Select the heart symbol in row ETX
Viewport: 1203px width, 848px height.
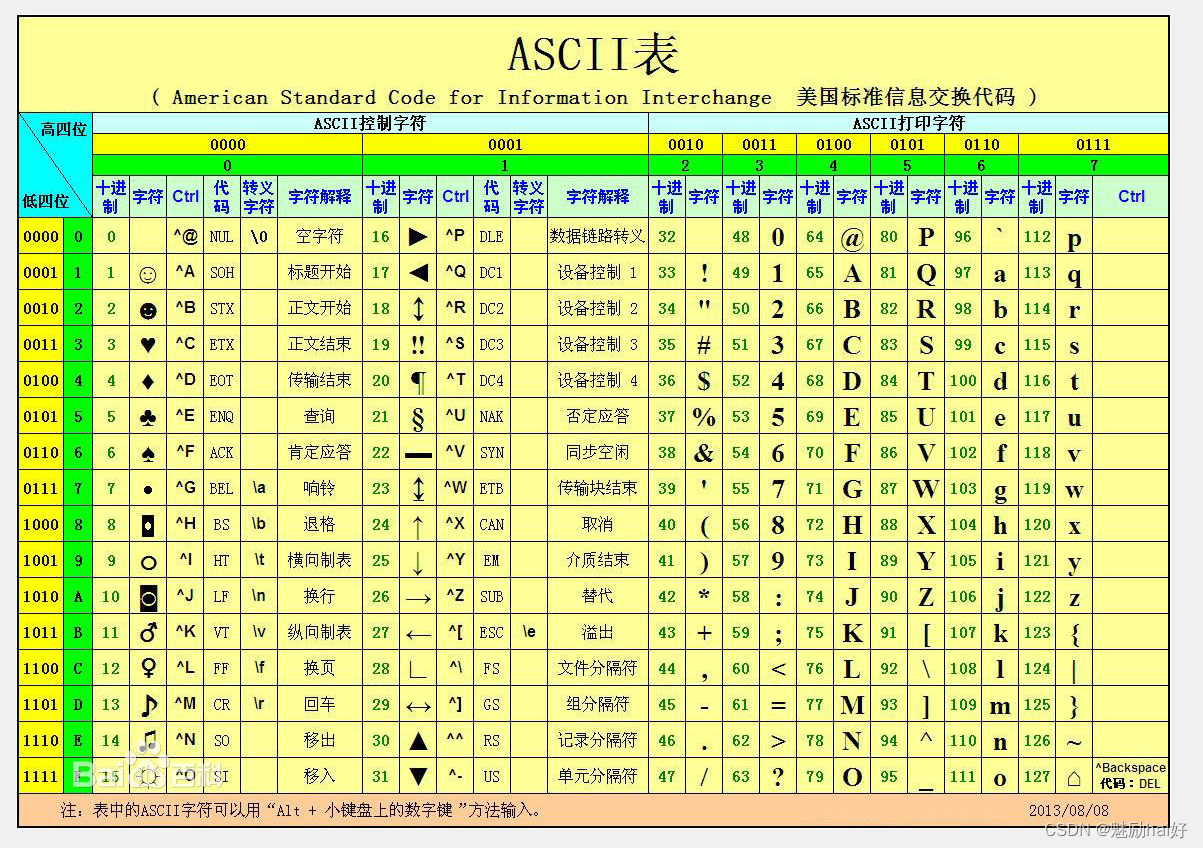148,345
